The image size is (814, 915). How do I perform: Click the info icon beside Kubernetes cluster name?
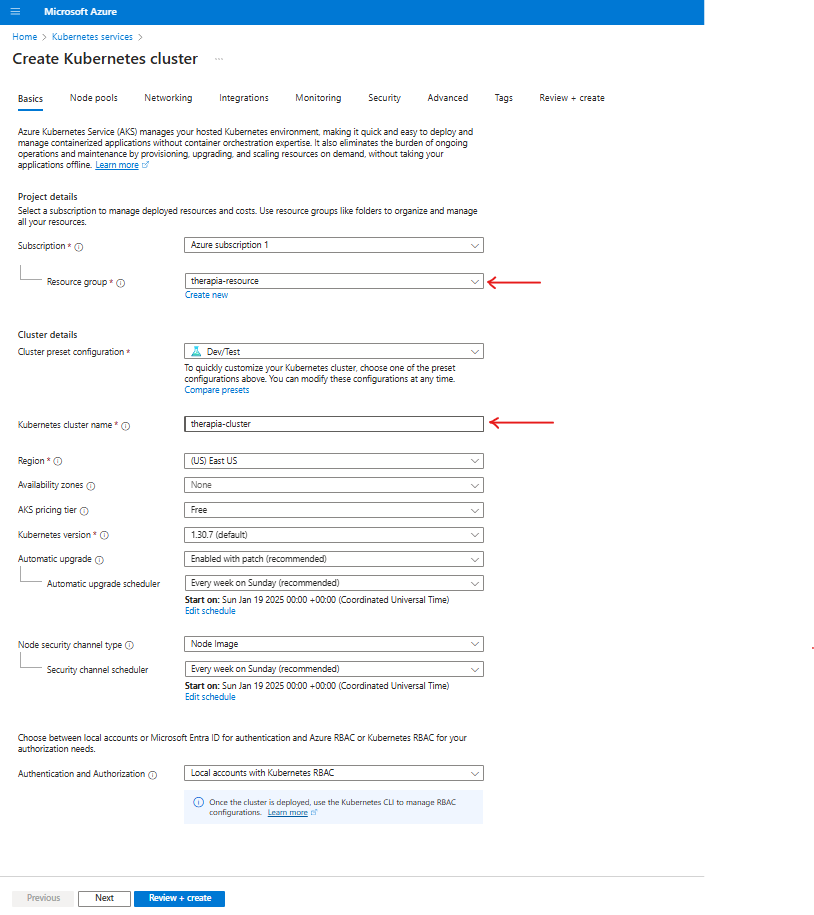pyautogui.click(x=125, y=426)
